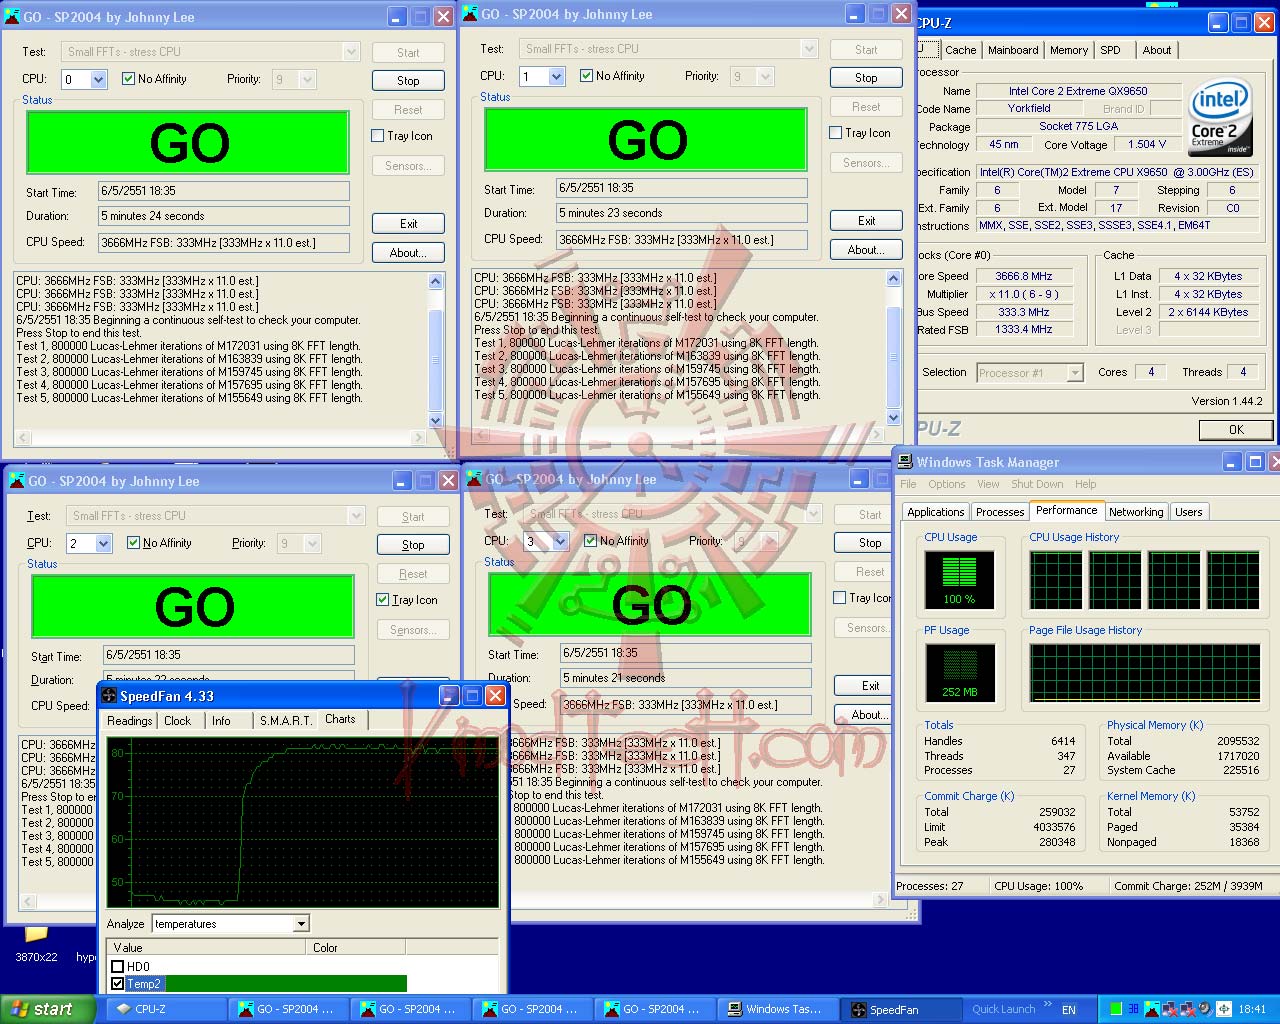The width and height of the screenshot is (1280, 1024).
Task: Check the HD0 box in SpeedFan charts list
Action: (x=118, y=967)
